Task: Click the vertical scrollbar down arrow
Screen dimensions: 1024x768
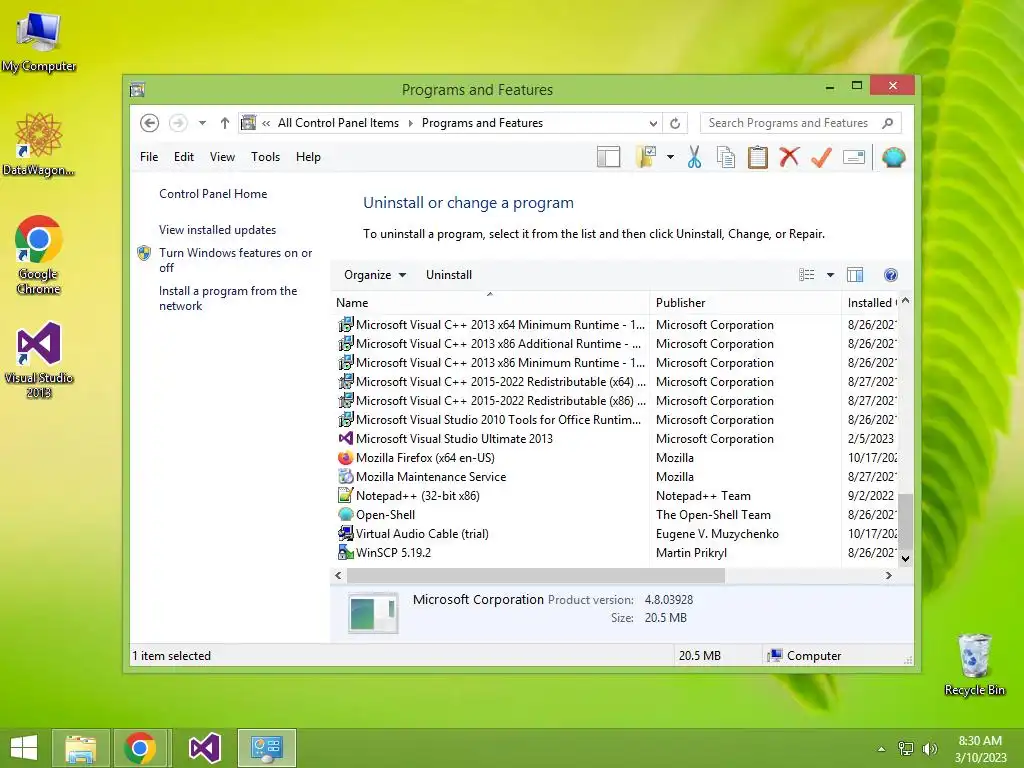Action: (905, 558)
